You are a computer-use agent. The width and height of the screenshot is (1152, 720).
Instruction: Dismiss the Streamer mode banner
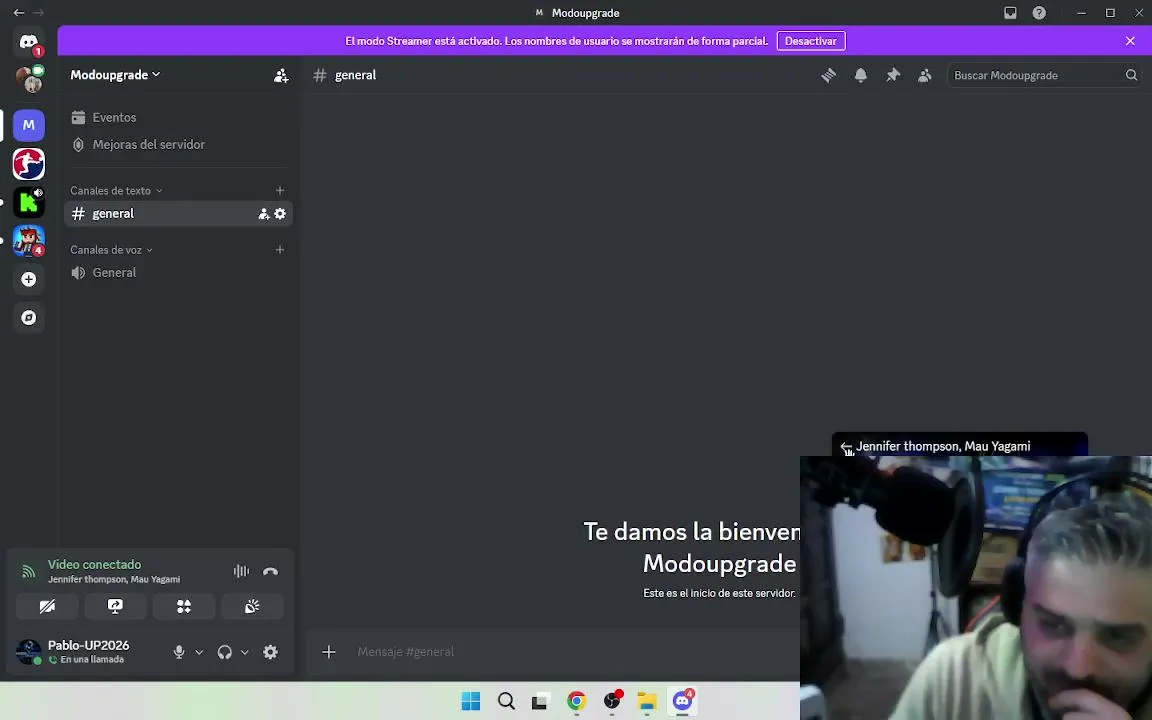(x=1130, y=41)
